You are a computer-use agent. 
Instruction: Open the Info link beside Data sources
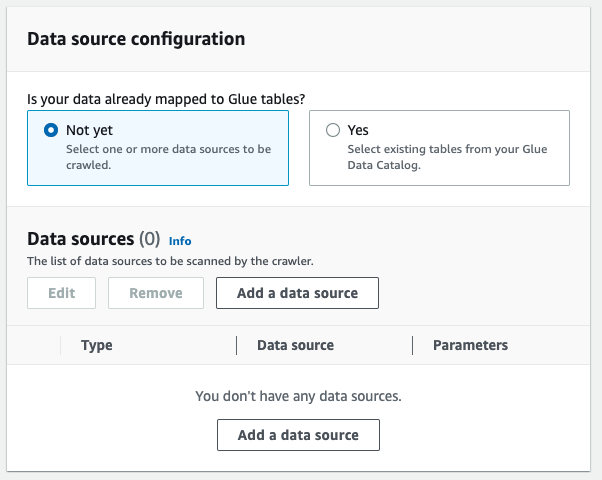tap(180, 241)
